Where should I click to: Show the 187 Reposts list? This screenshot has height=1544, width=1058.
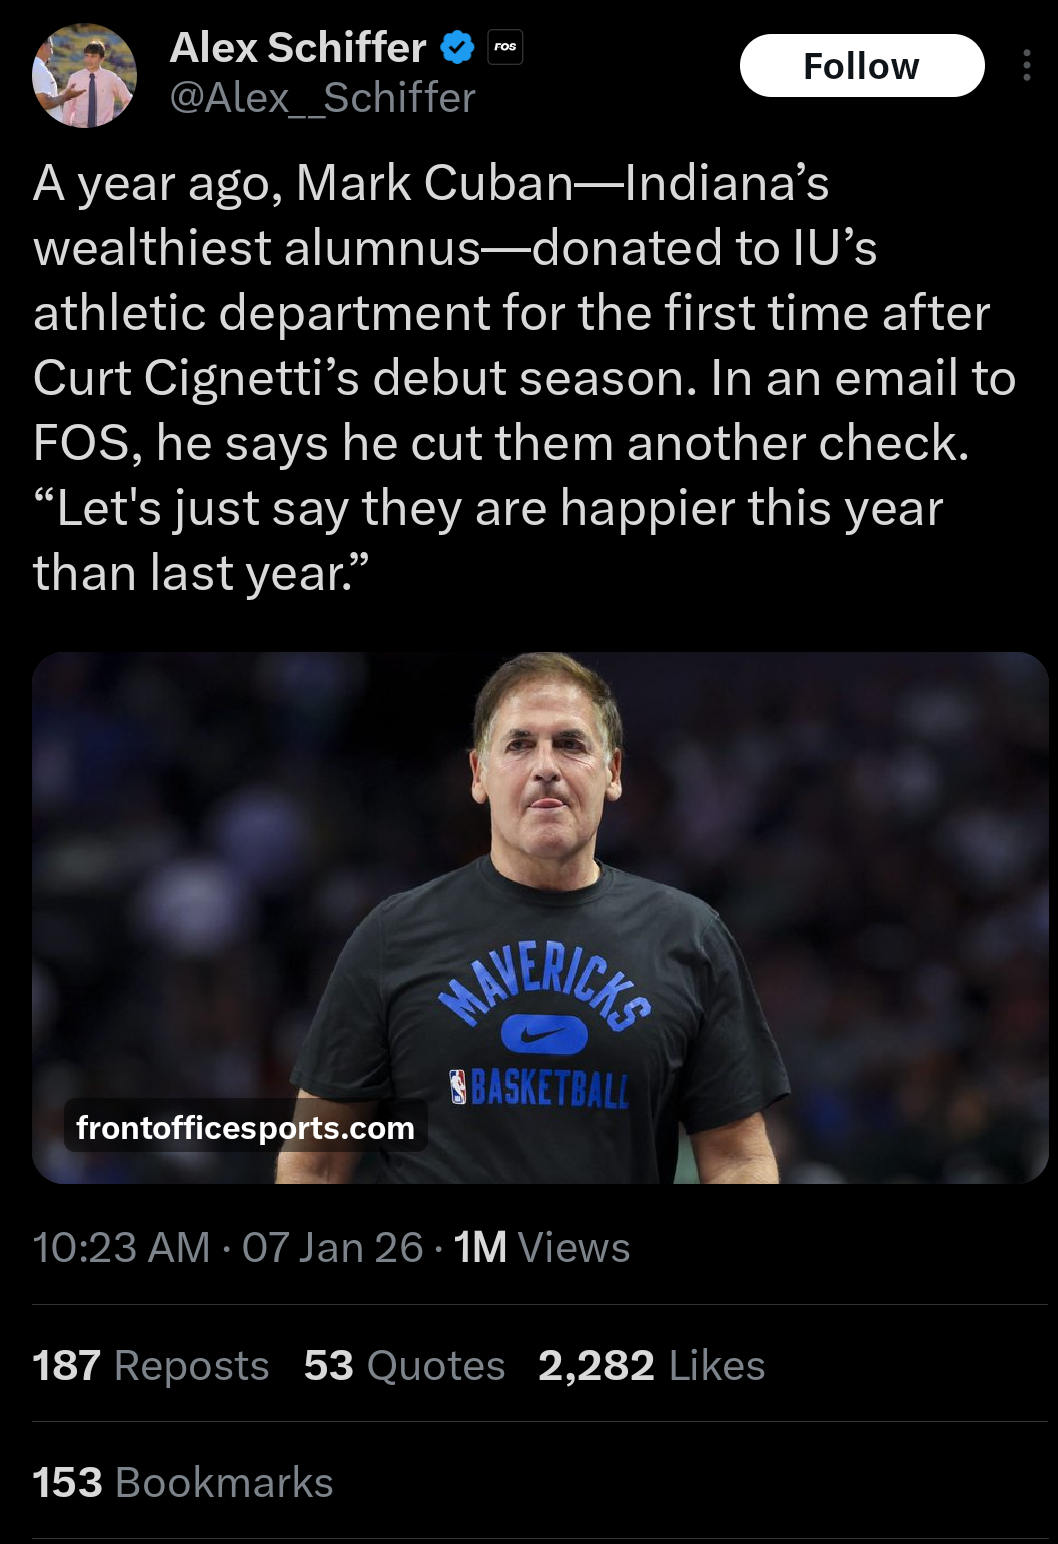(x=151, y=1365)
